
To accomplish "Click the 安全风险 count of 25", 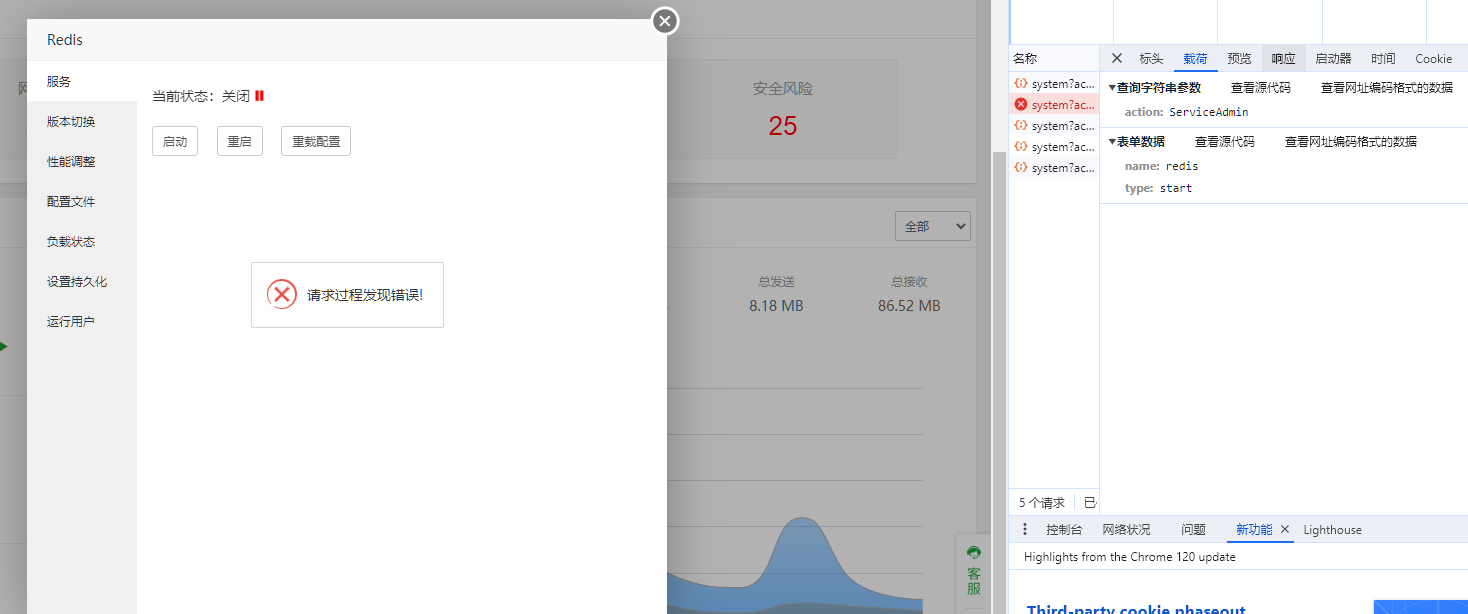I will 783,126.
